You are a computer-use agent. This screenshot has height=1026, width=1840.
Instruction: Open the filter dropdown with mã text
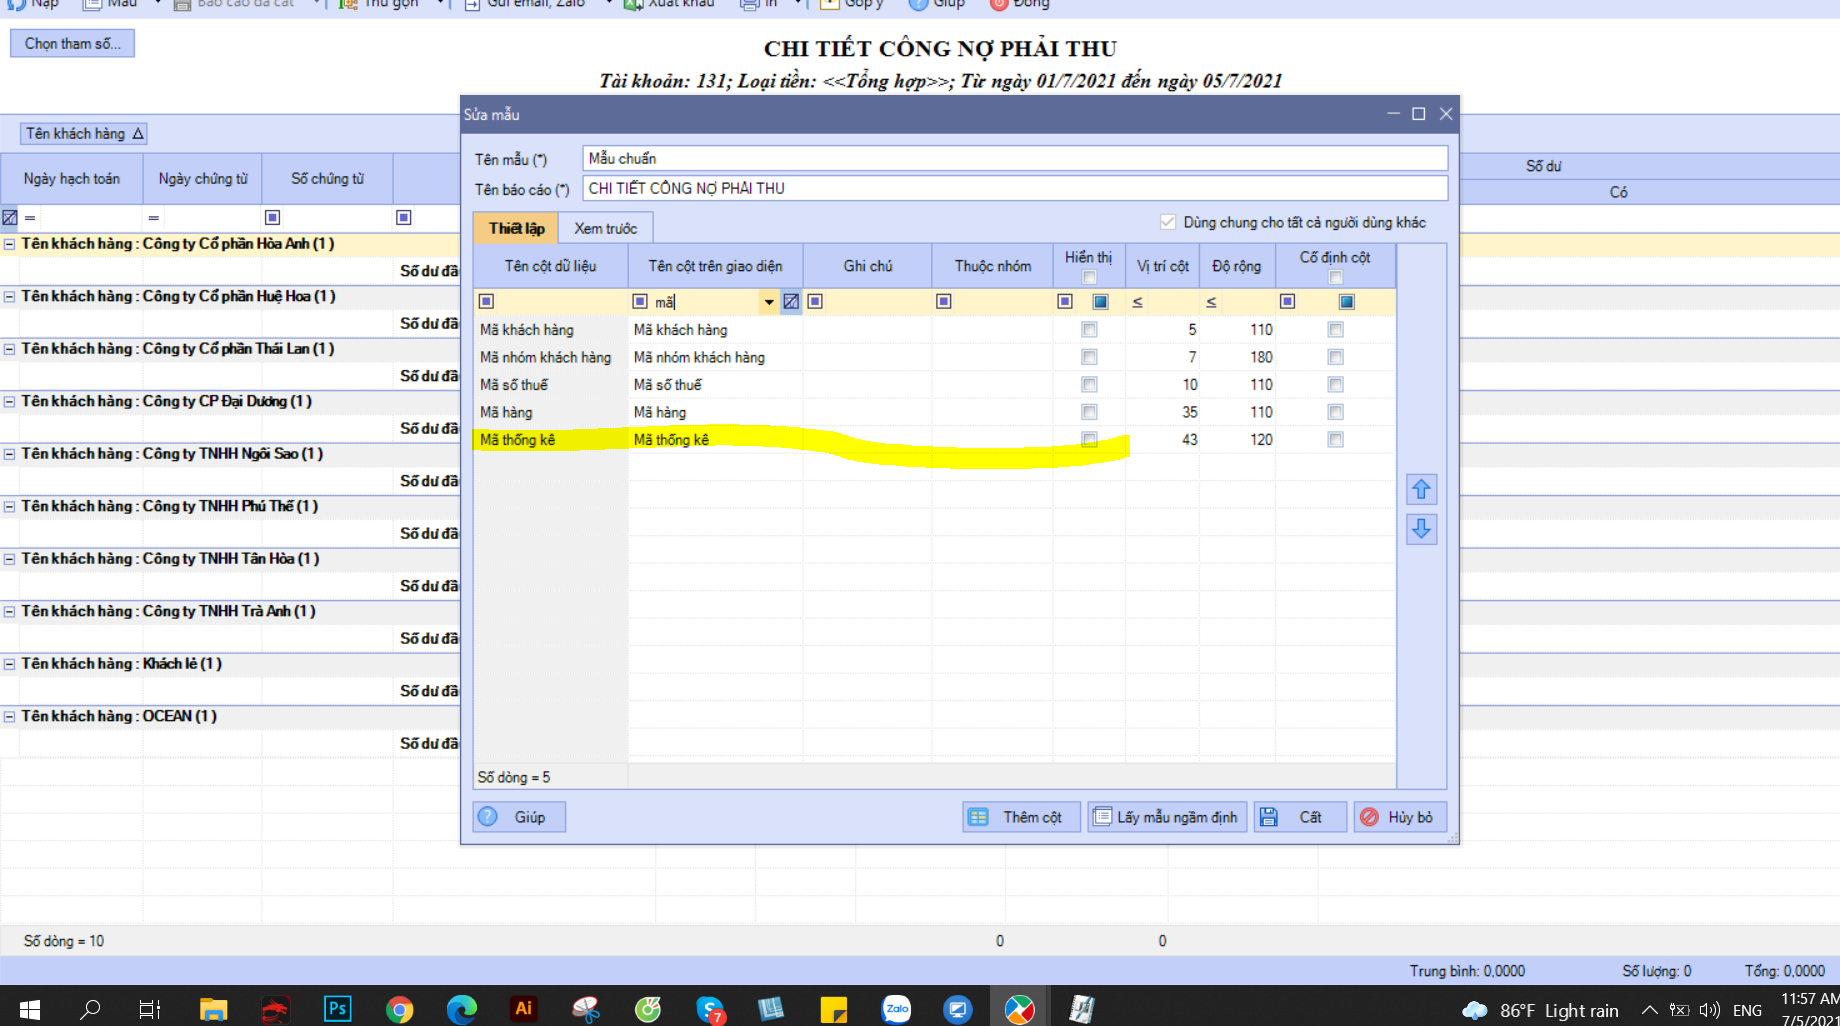click(x=769, y=302)
